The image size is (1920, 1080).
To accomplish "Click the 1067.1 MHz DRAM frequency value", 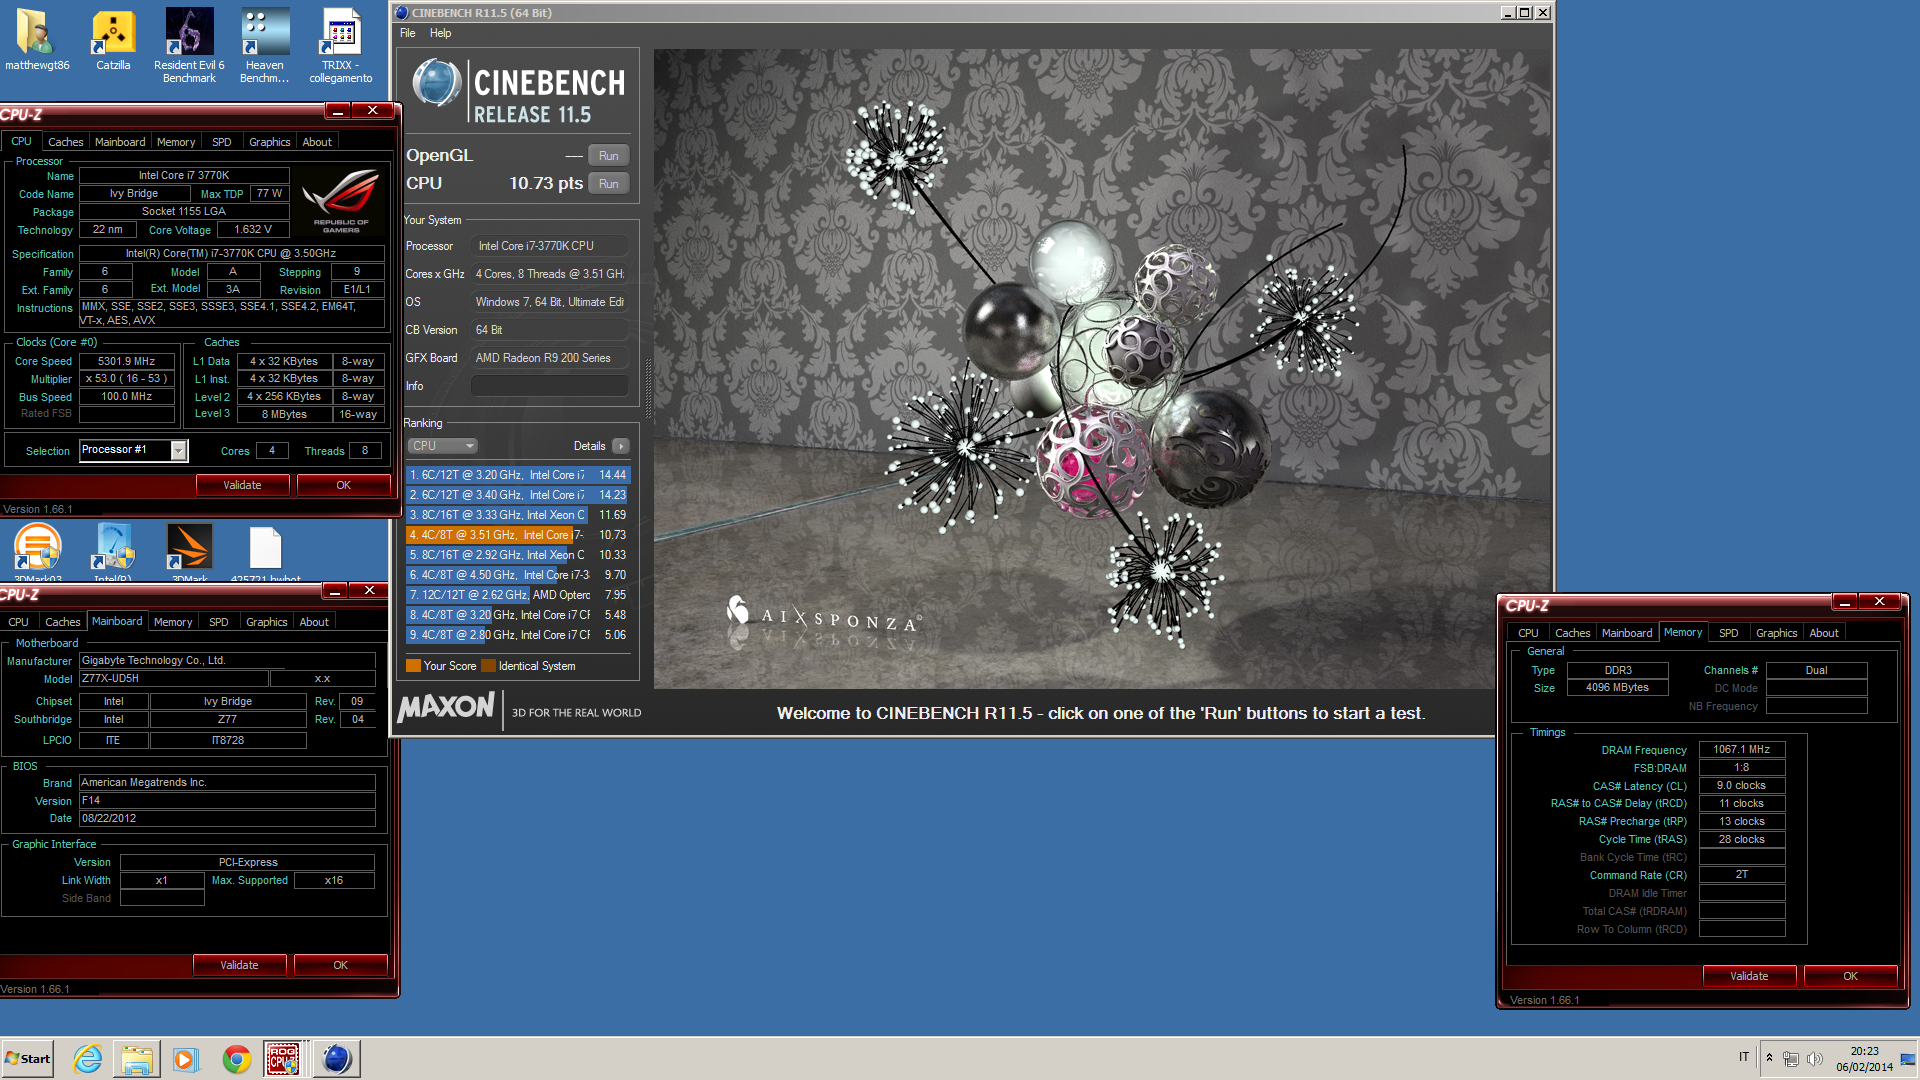I will (x=1741, y=749).
